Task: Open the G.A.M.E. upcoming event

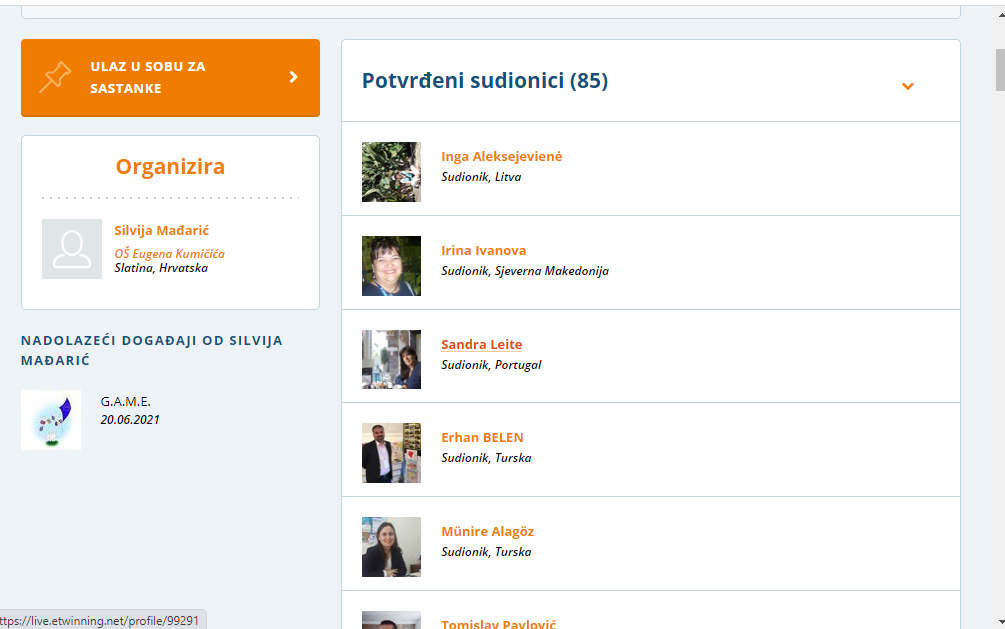Action: pos(126,401)
